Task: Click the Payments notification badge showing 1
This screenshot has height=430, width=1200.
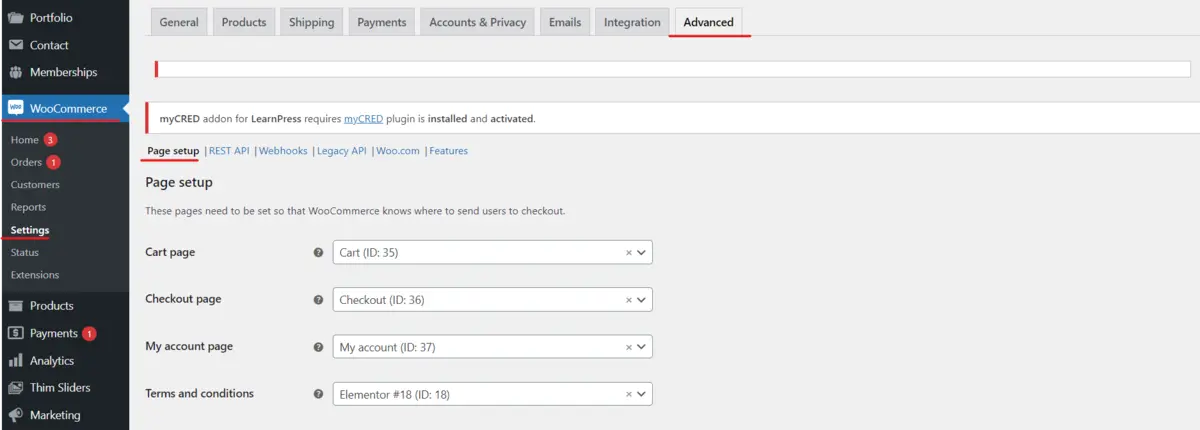Action: point(89,333)
